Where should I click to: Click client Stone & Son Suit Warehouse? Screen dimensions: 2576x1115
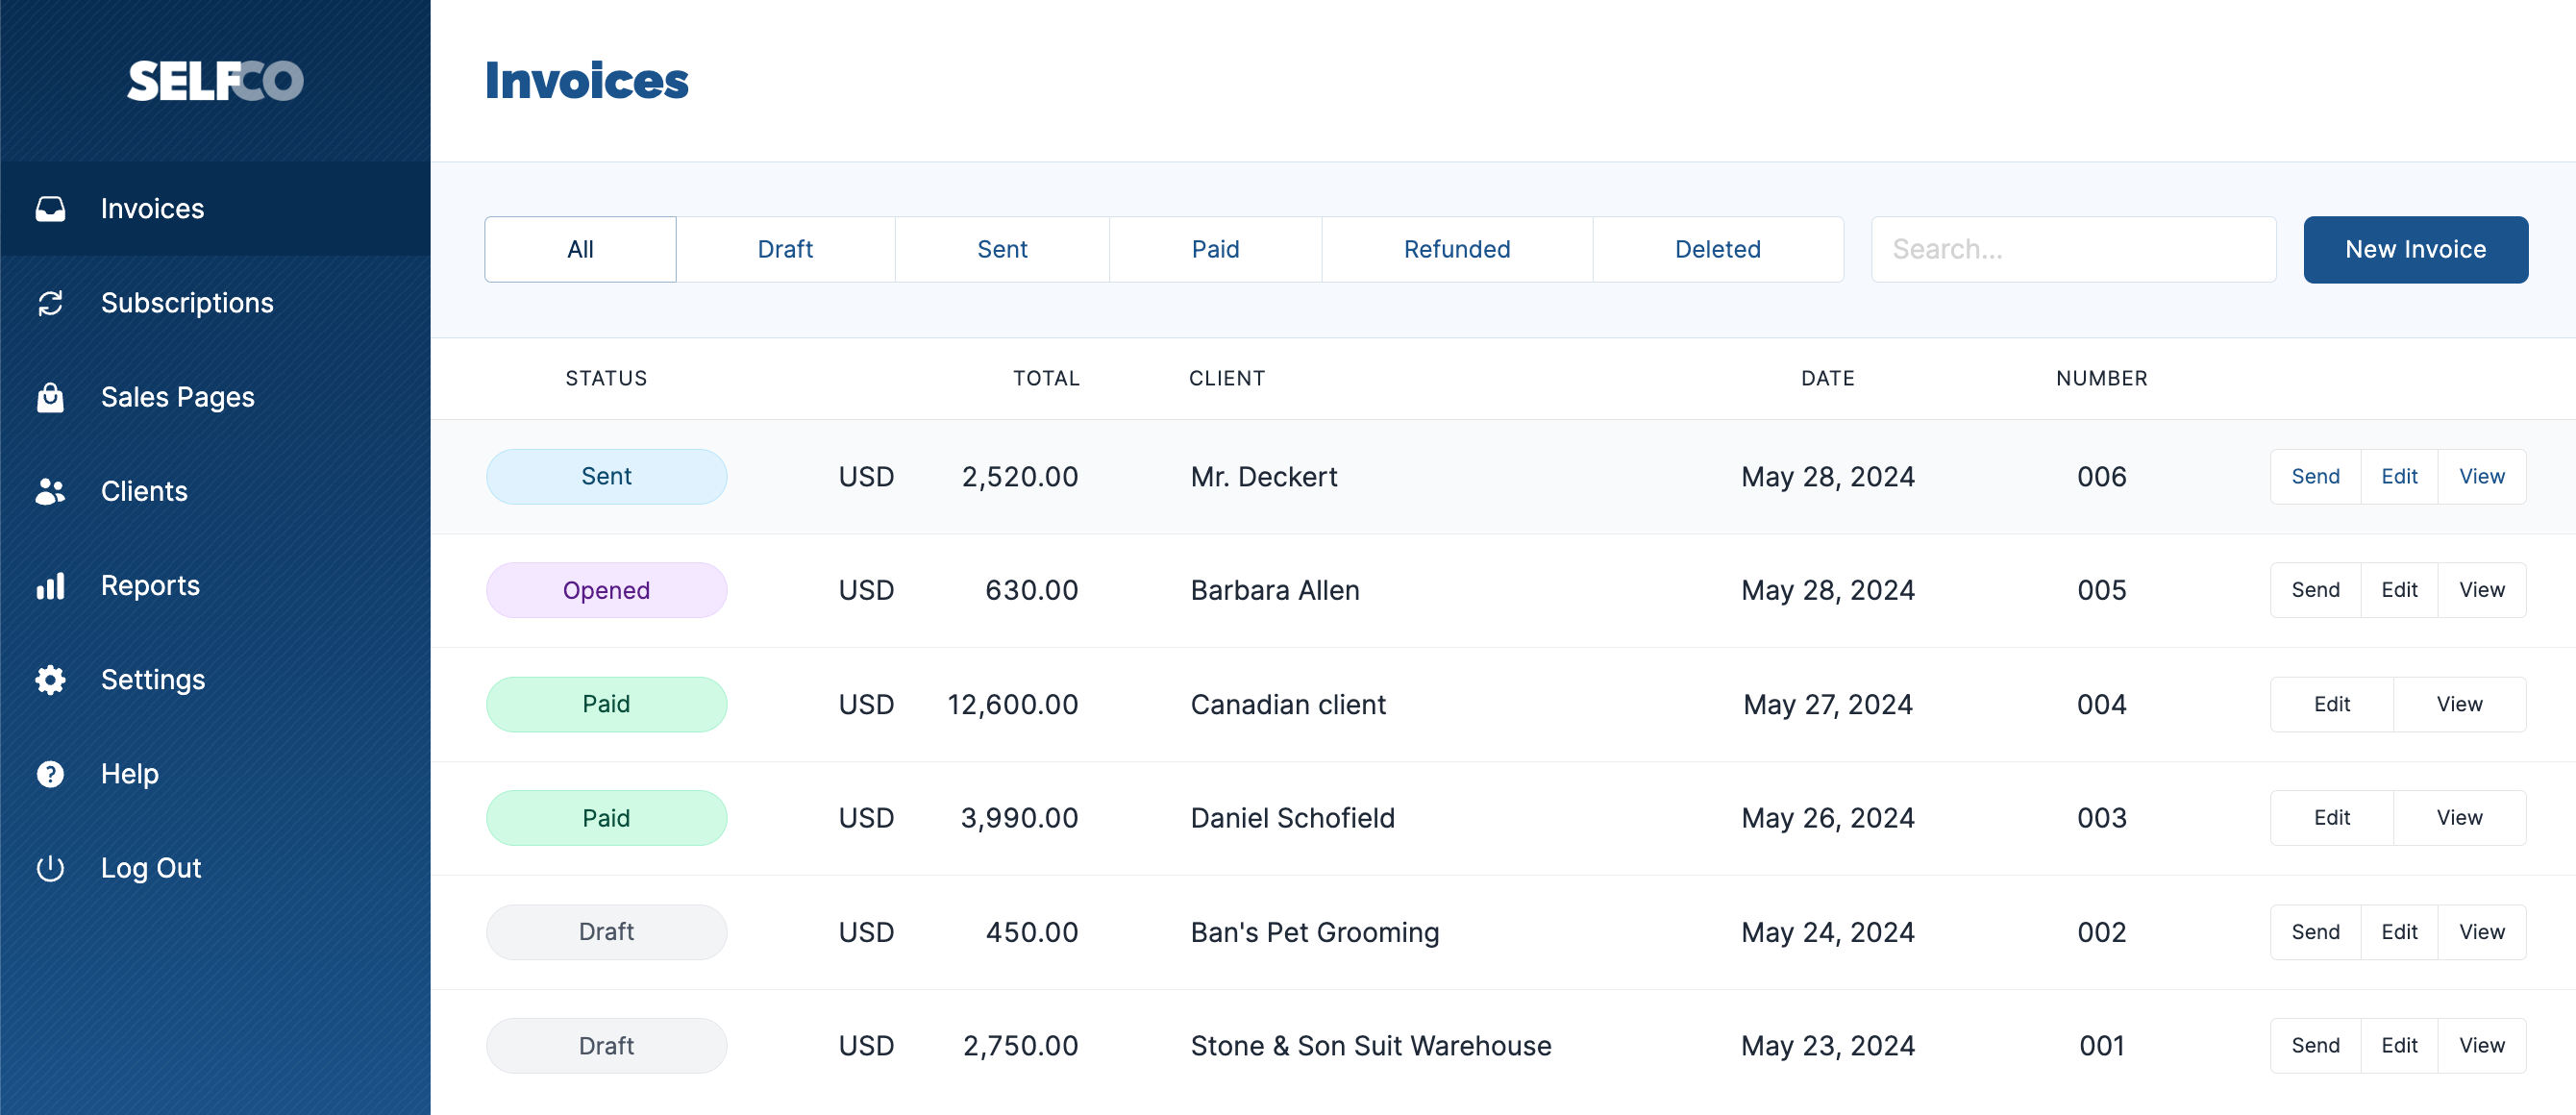tap(1371, 1046)
